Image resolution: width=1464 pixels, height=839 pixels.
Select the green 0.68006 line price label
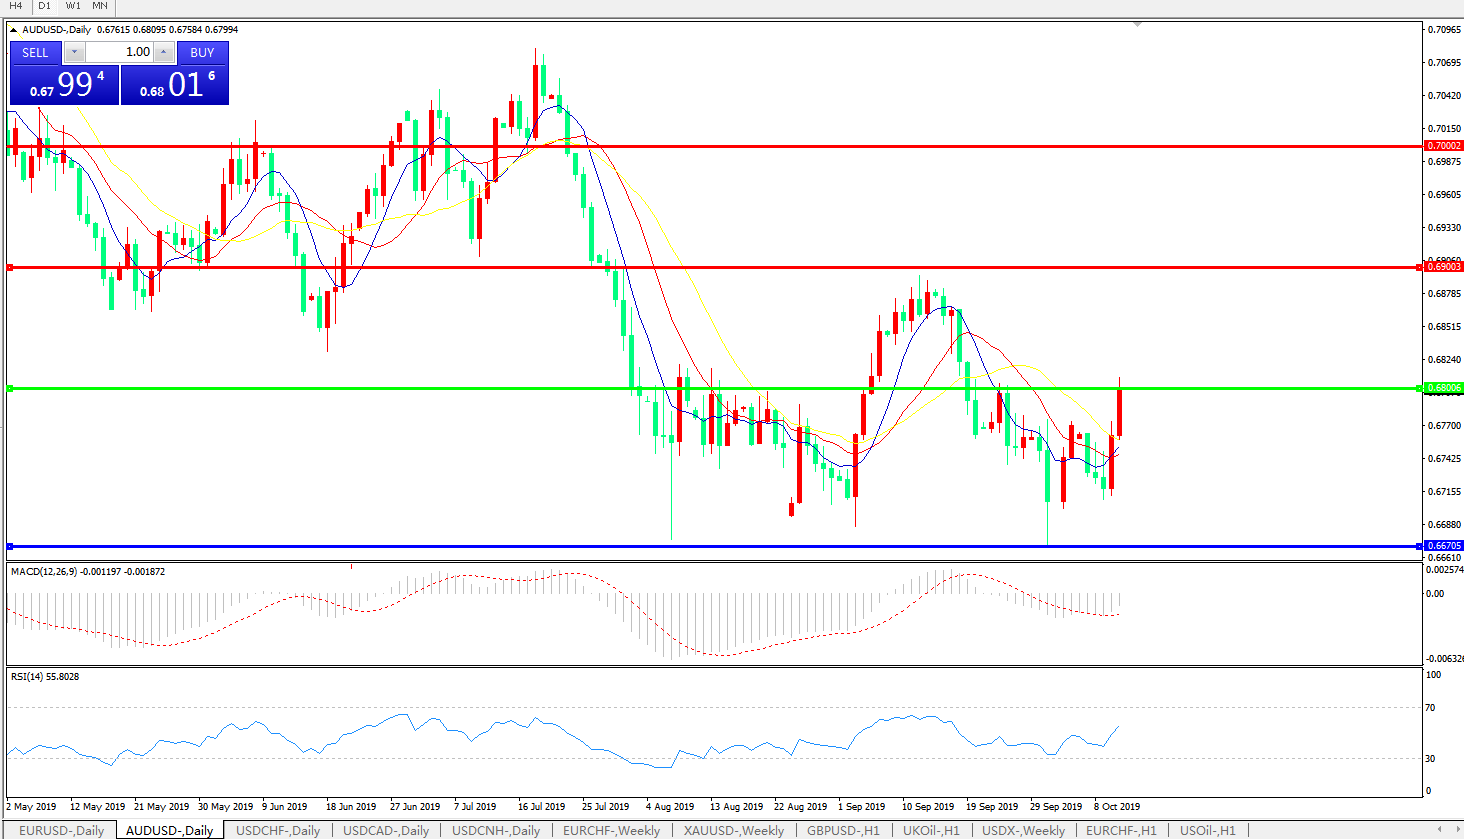tap(1443, 388)
